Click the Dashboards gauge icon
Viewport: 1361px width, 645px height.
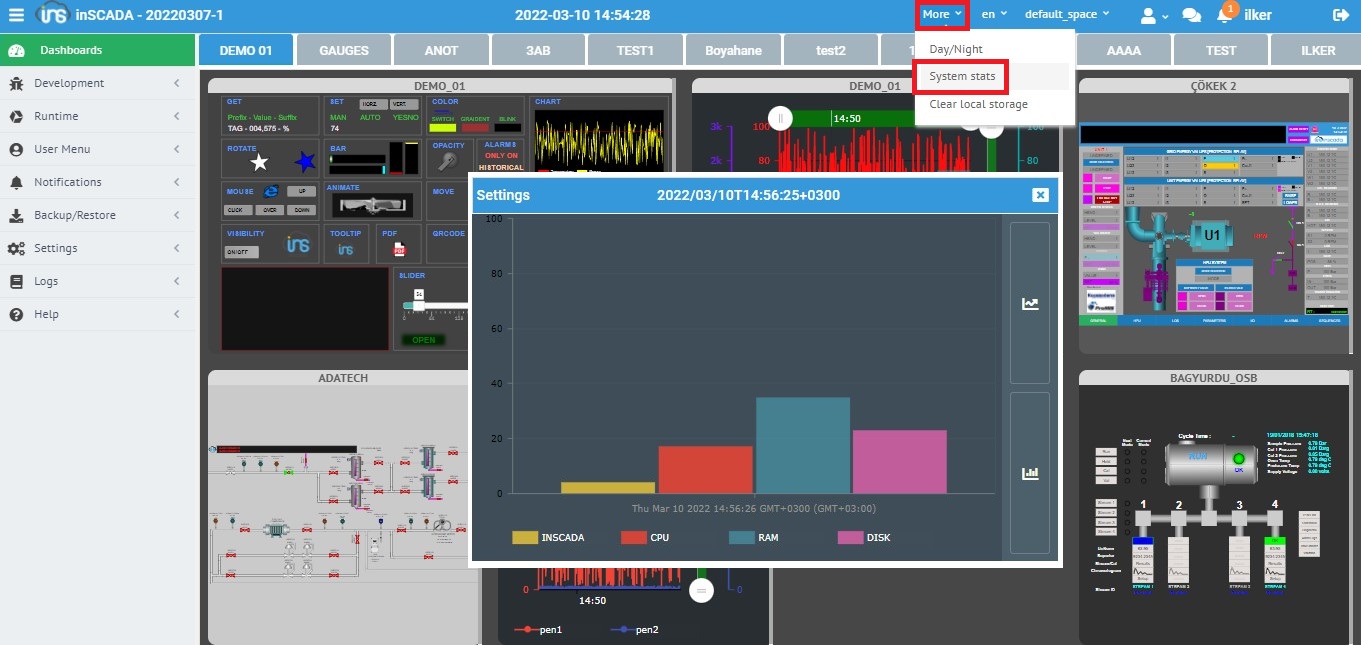tap(16, 50)
